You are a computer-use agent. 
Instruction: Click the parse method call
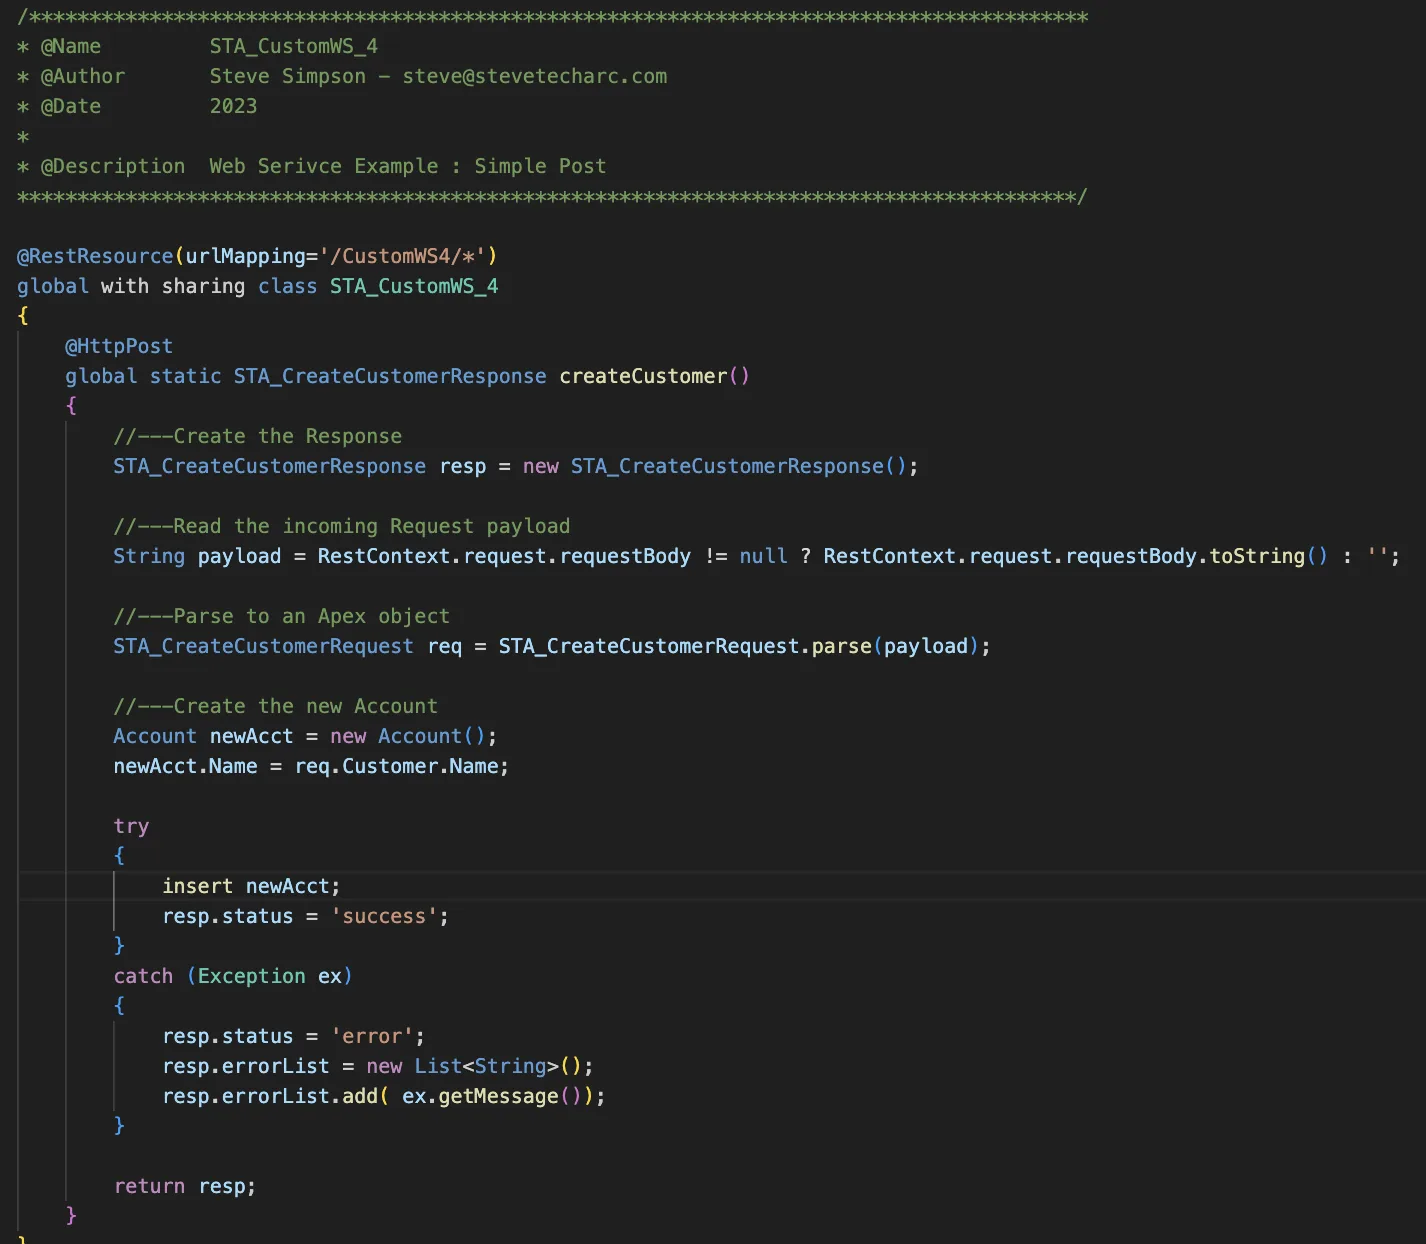(842, 646)
